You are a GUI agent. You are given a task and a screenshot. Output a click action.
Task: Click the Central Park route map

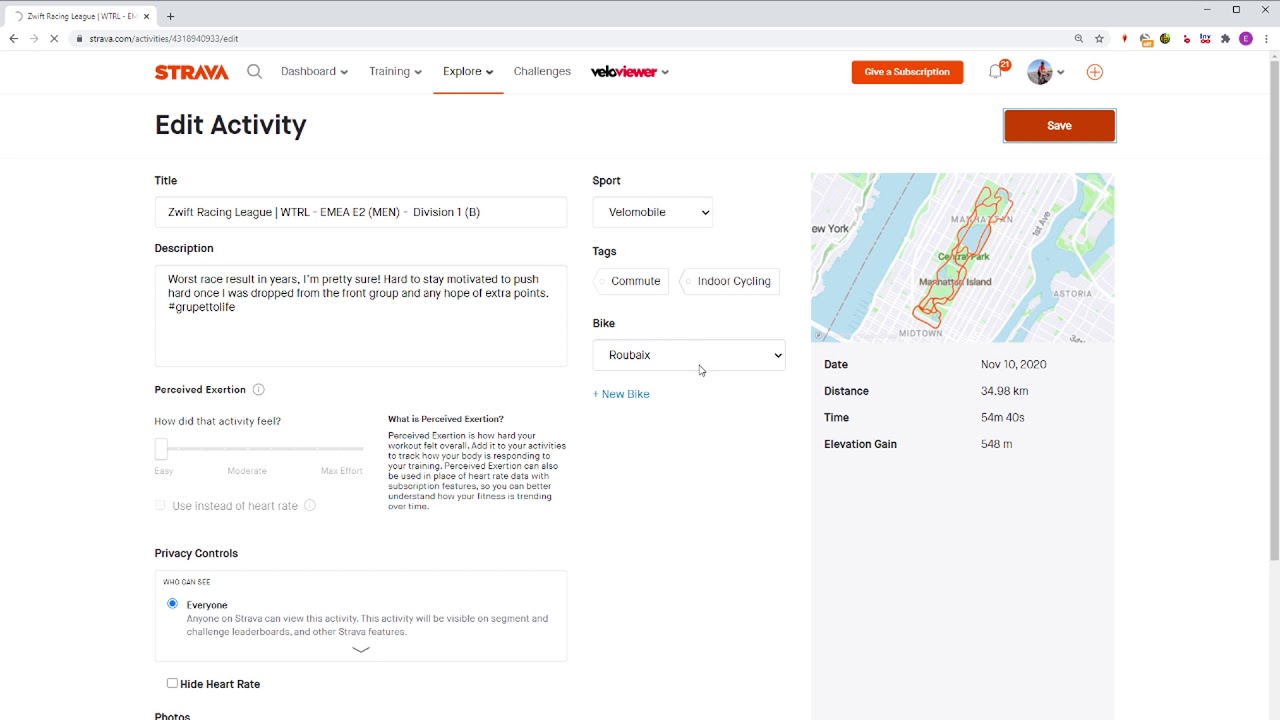(962, 258)
